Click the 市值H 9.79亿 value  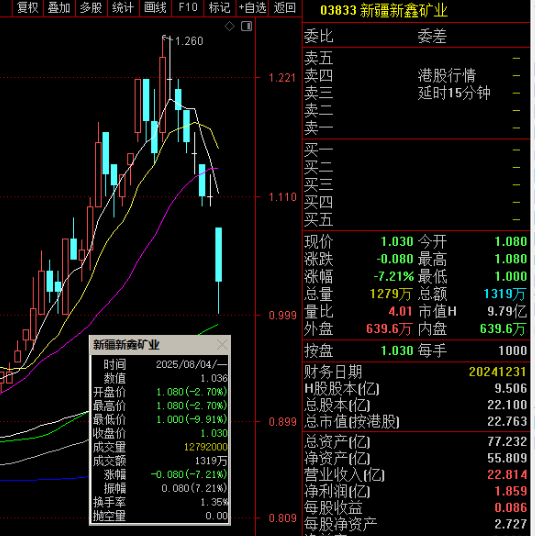(x=507, y=311)
